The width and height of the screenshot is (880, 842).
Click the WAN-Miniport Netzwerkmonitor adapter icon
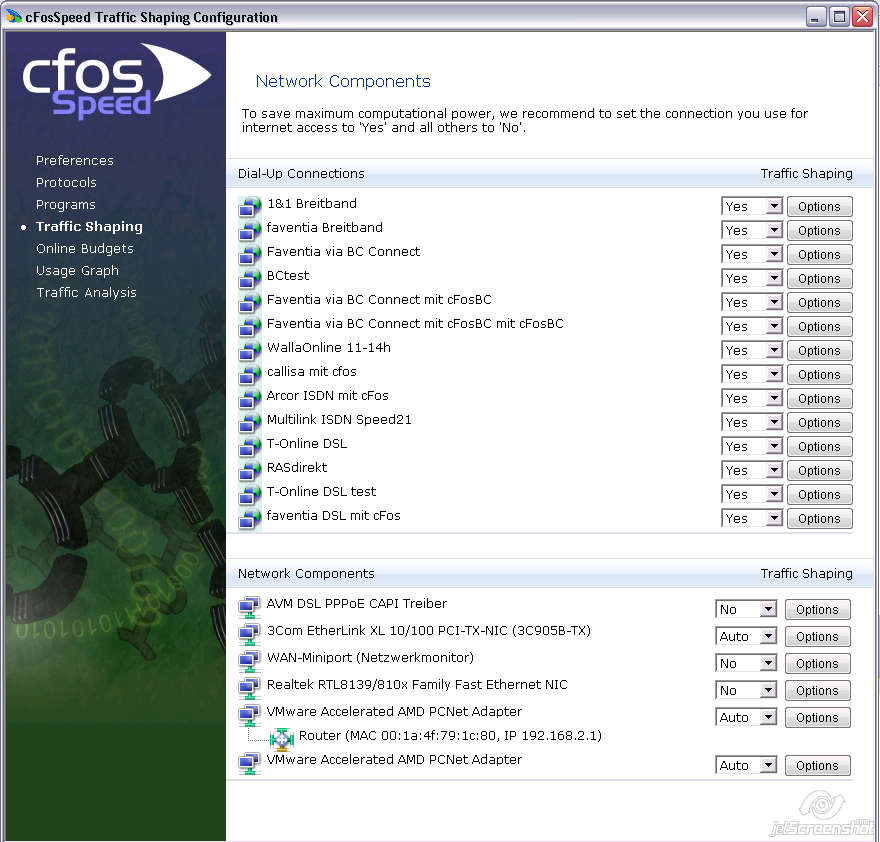click(249, 661)
